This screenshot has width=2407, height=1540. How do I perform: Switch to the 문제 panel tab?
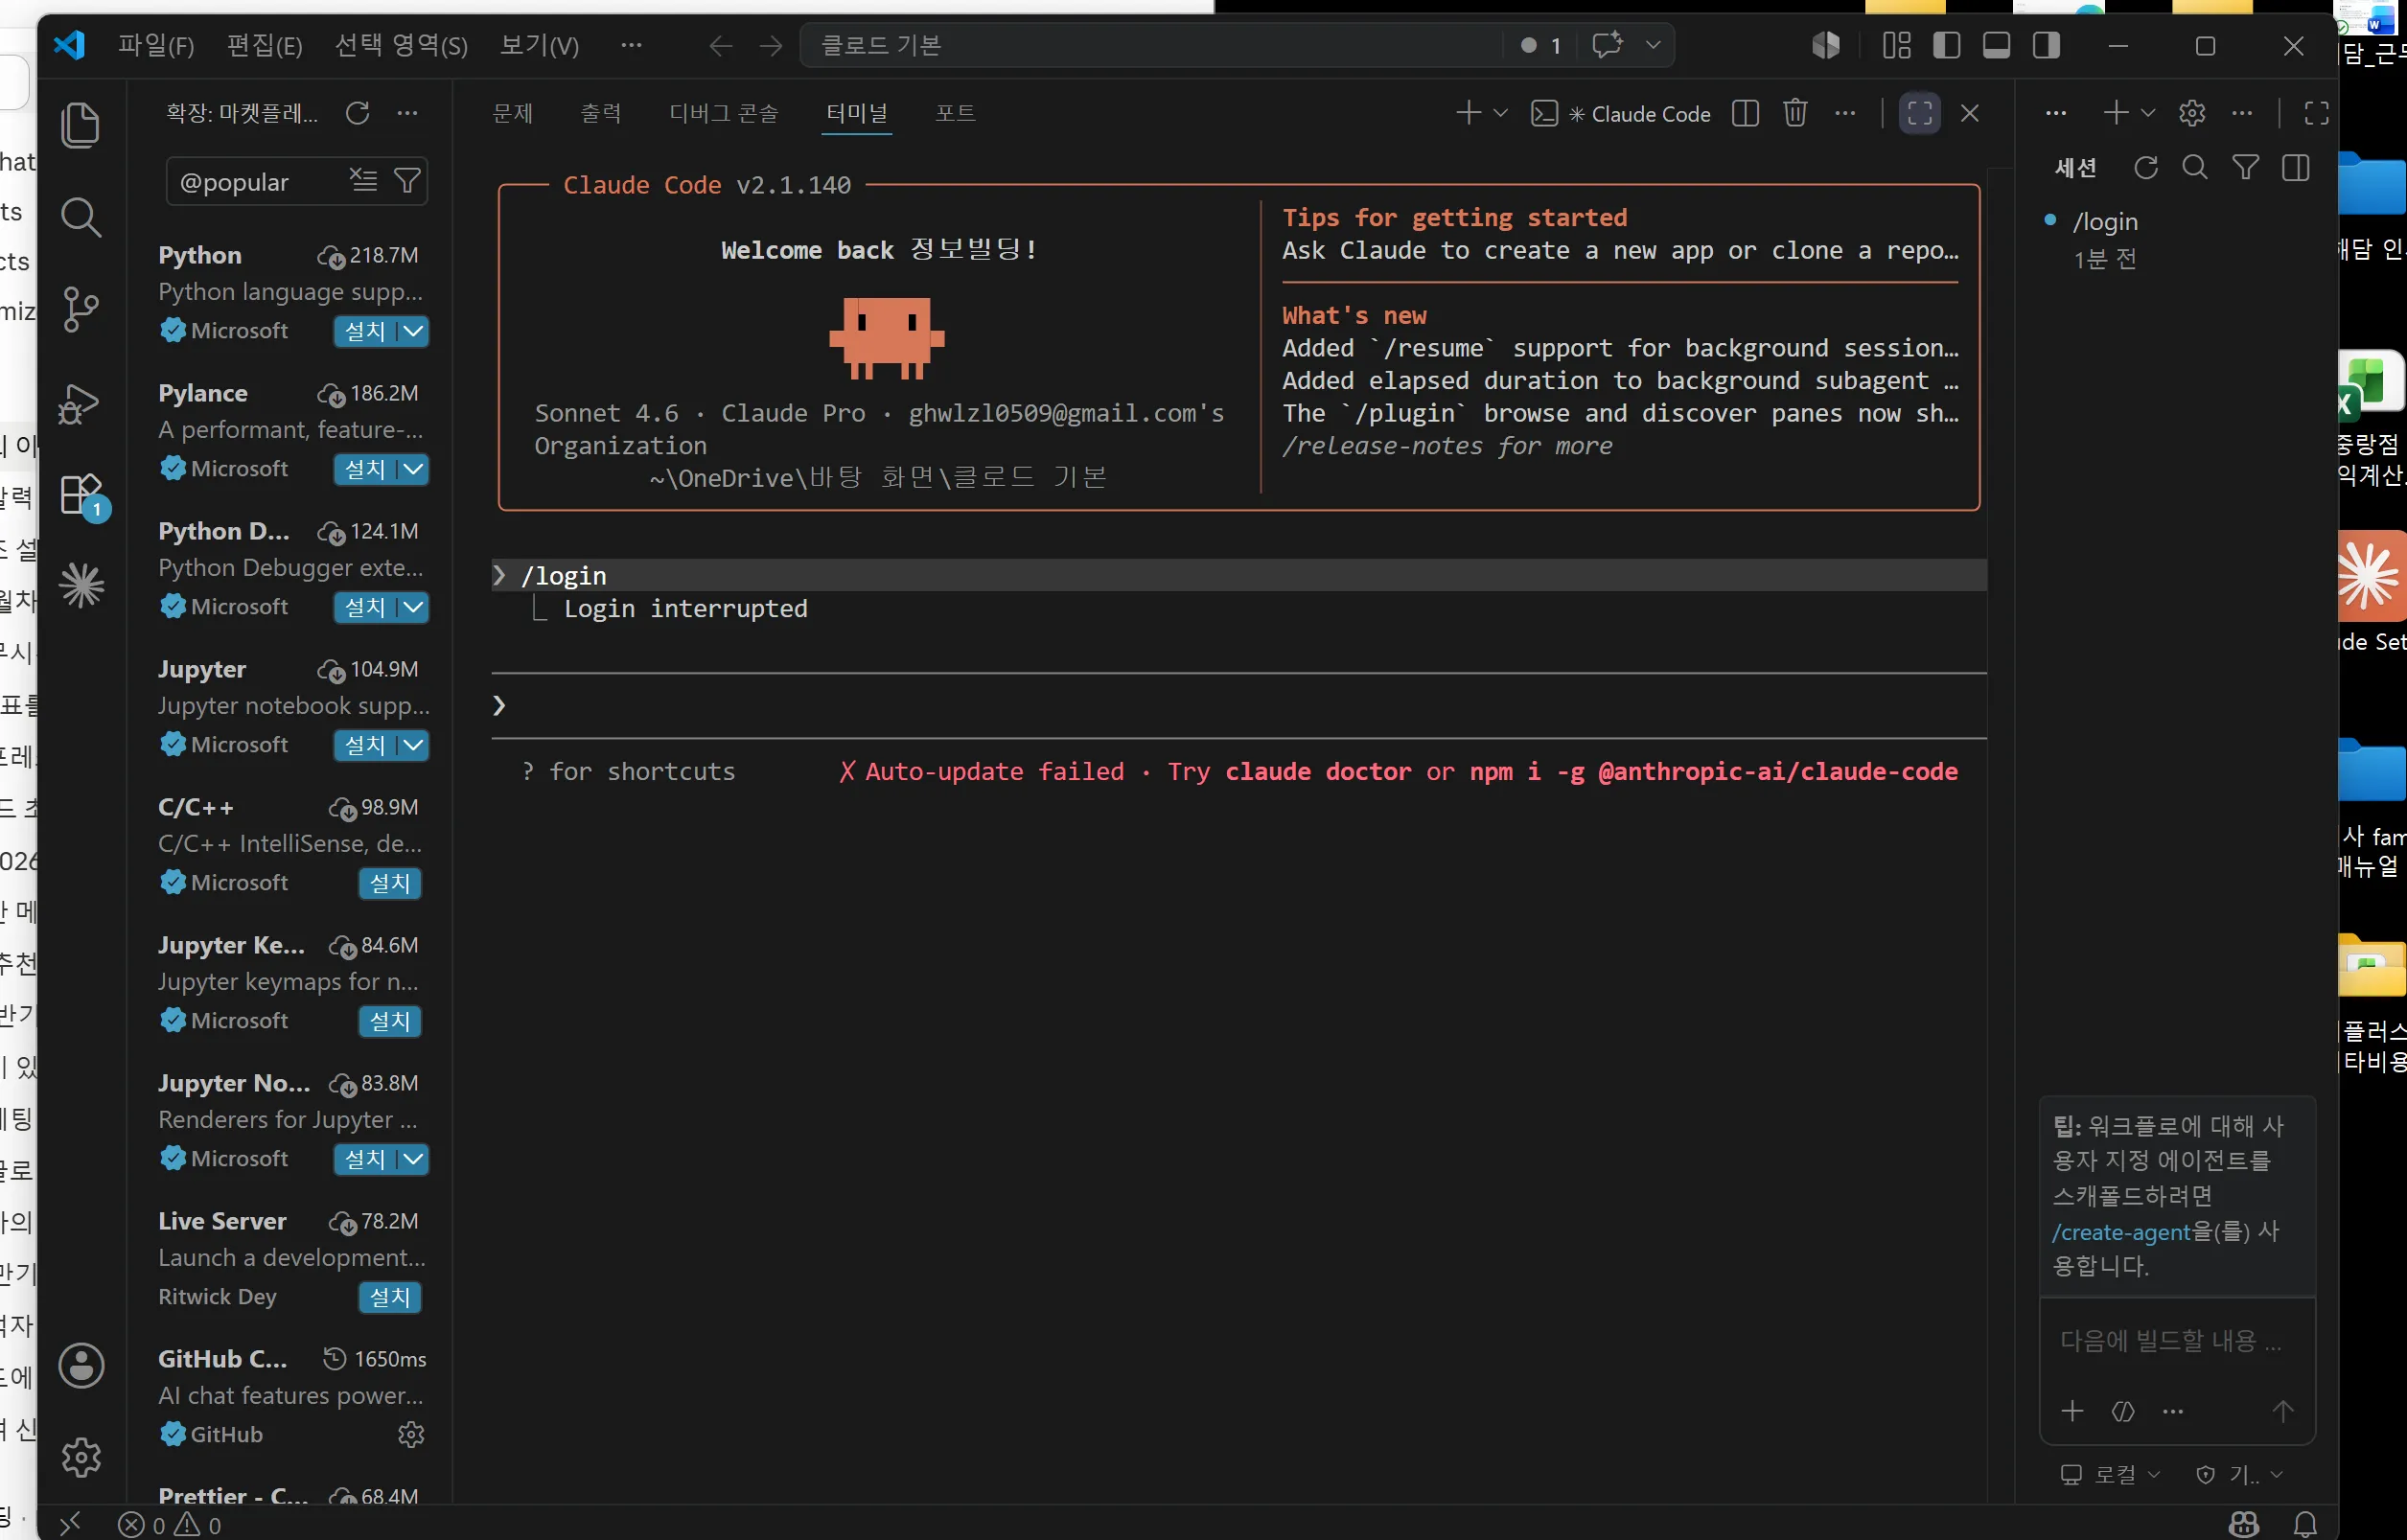(x=512, y=113)
